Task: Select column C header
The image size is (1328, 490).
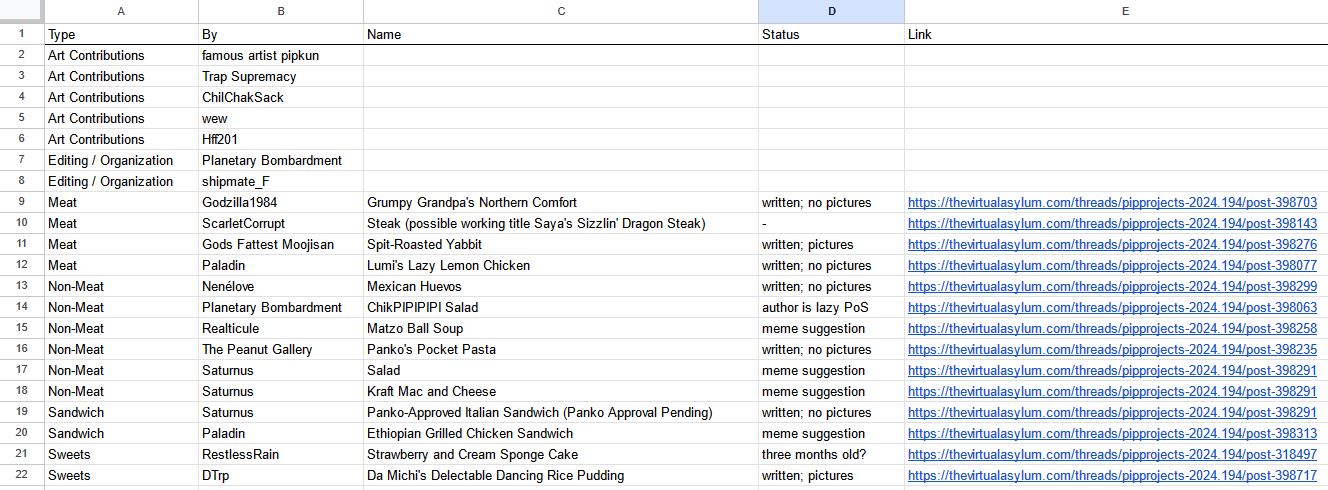Action: click(561, 11)
